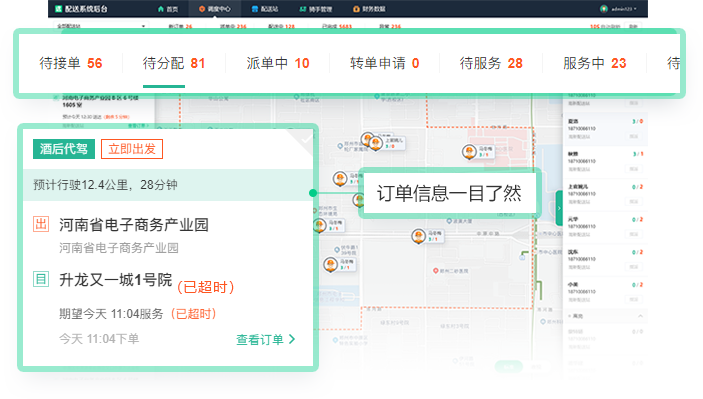Click the 立即出发 button on order card
The height and width of the screenshot is (399, 703).
(x=132, y=149)
